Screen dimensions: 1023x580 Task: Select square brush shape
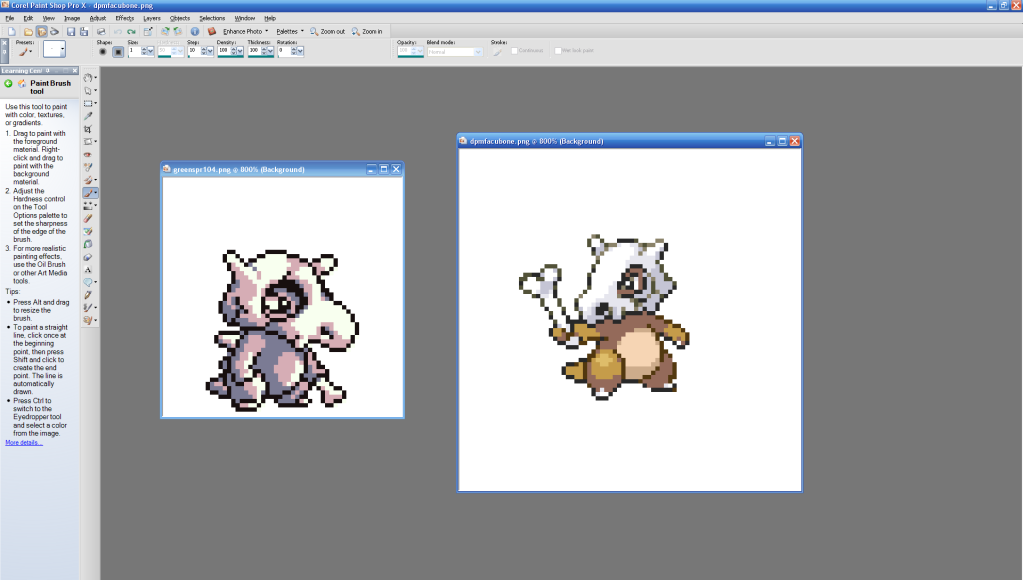click(118, 52)
